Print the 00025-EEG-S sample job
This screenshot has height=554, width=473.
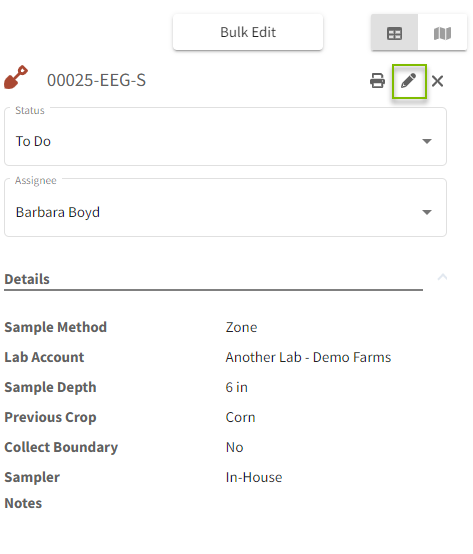pyautogui.click(x=377, y=81)
